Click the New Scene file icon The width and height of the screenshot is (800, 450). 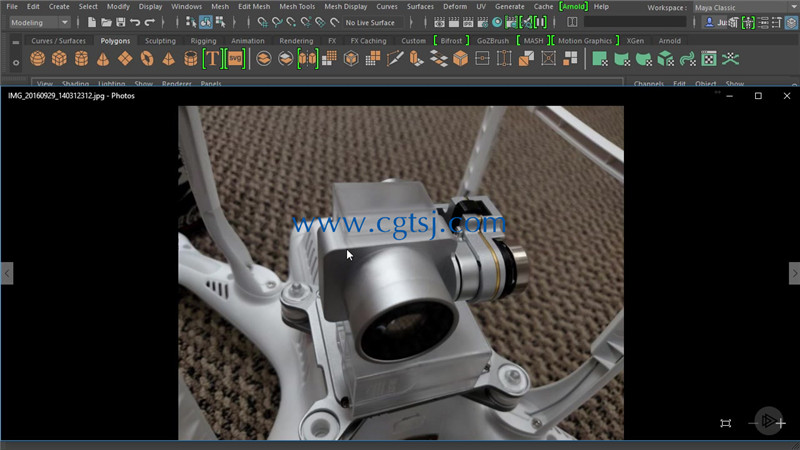[91, 22]
